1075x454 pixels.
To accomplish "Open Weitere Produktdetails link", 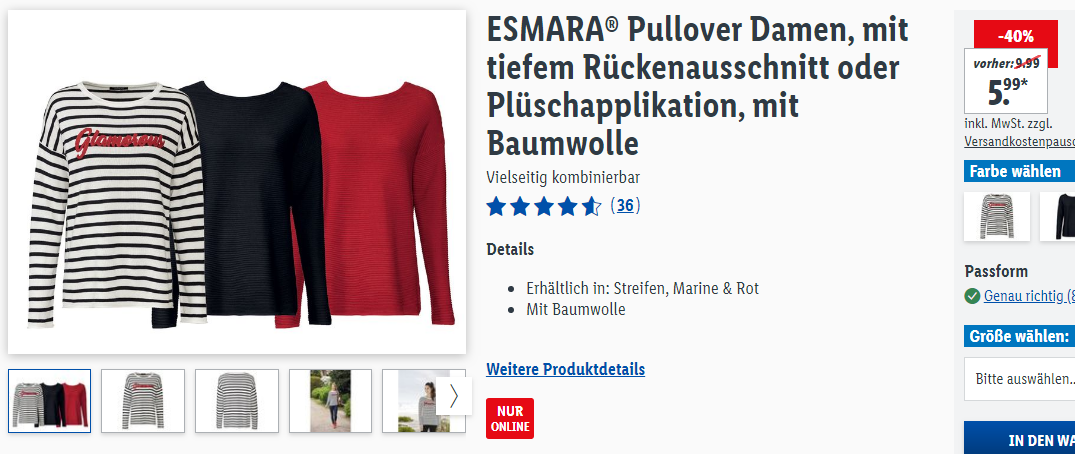I will (x=566, y=369).
